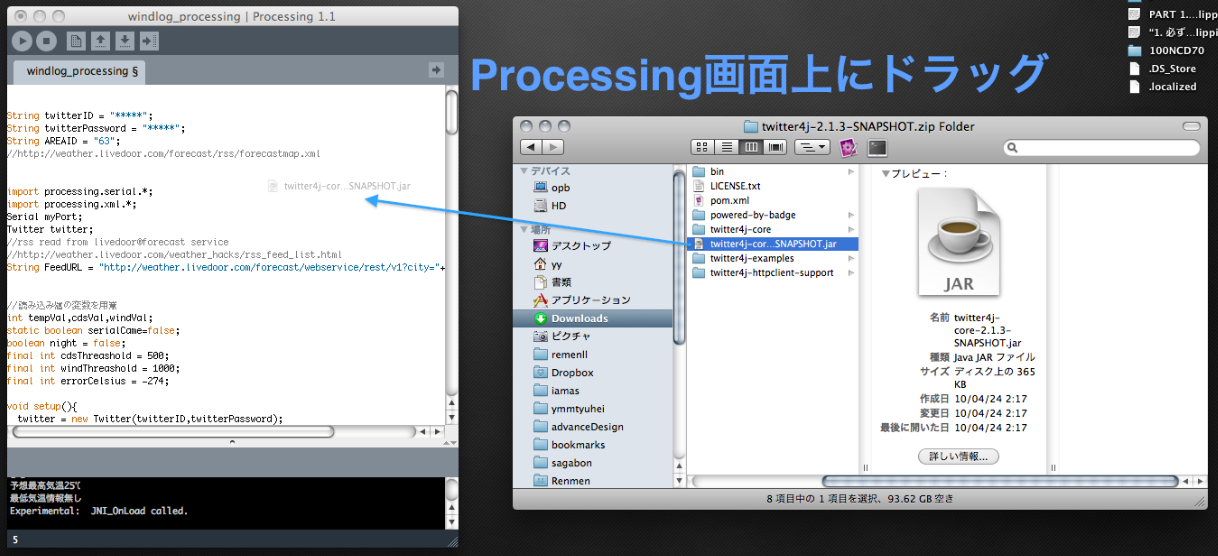
Task: Open bookmarks folder in sidebar
Action: pos(570,444)
